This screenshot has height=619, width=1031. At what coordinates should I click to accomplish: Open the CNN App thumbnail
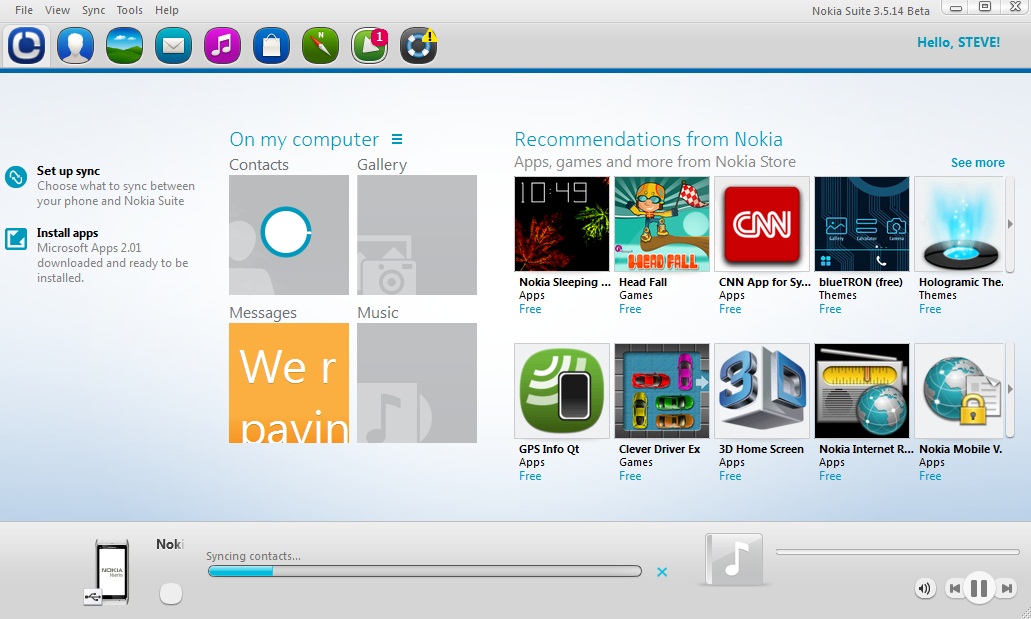click(x=761, y=224)
